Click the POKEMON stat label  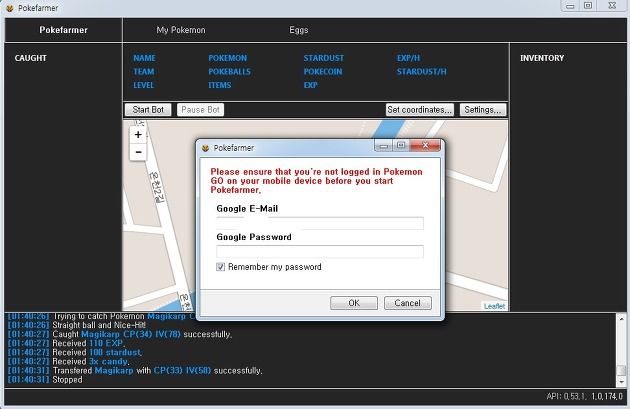click(227, 58)
